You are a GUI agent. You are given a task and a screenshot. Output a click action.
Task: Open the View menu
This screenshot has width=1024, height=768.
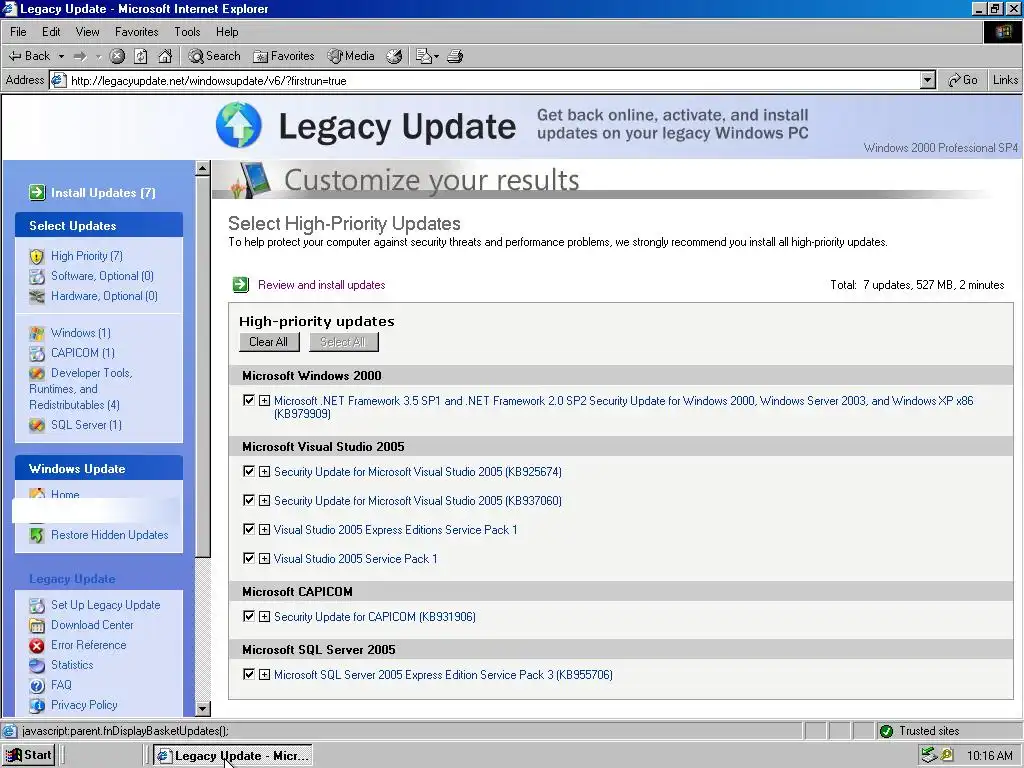pos(88,31)
